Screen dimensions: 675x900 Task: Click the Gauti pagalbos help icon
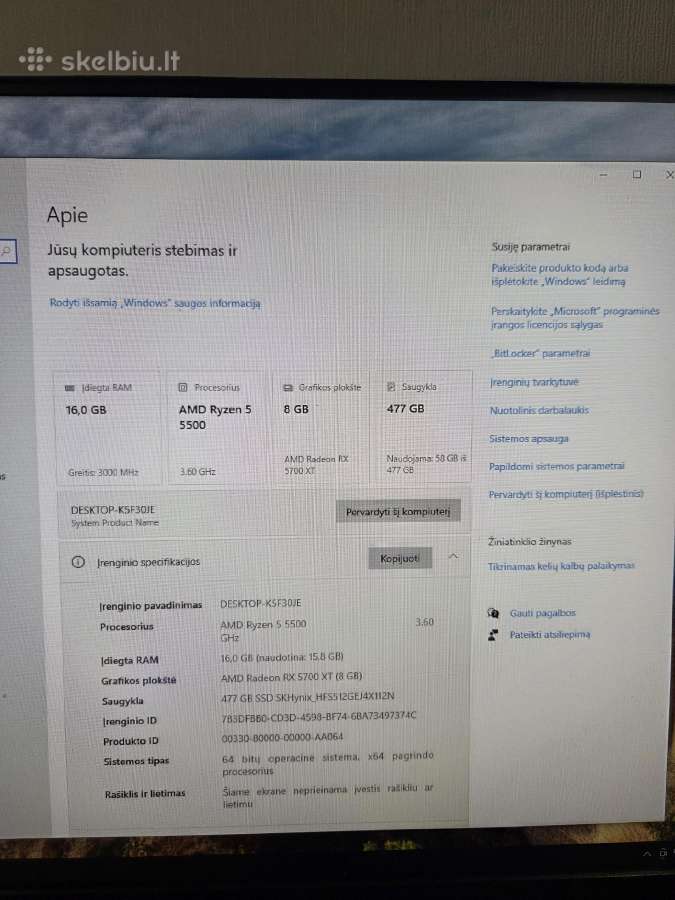(493, 613)
